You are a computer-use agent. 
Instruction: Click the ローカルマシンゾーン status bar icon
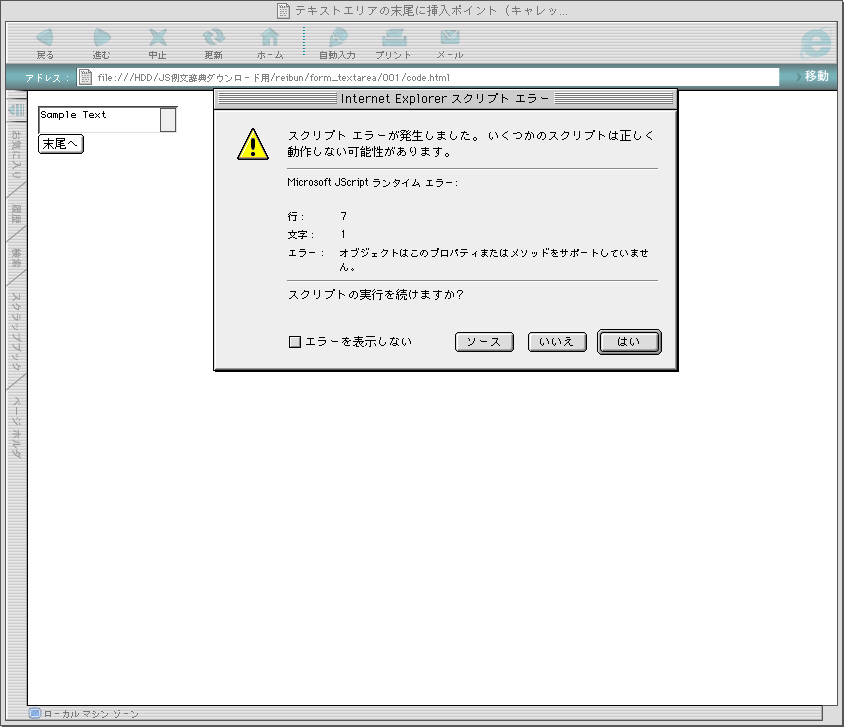[x=35, y=713]
